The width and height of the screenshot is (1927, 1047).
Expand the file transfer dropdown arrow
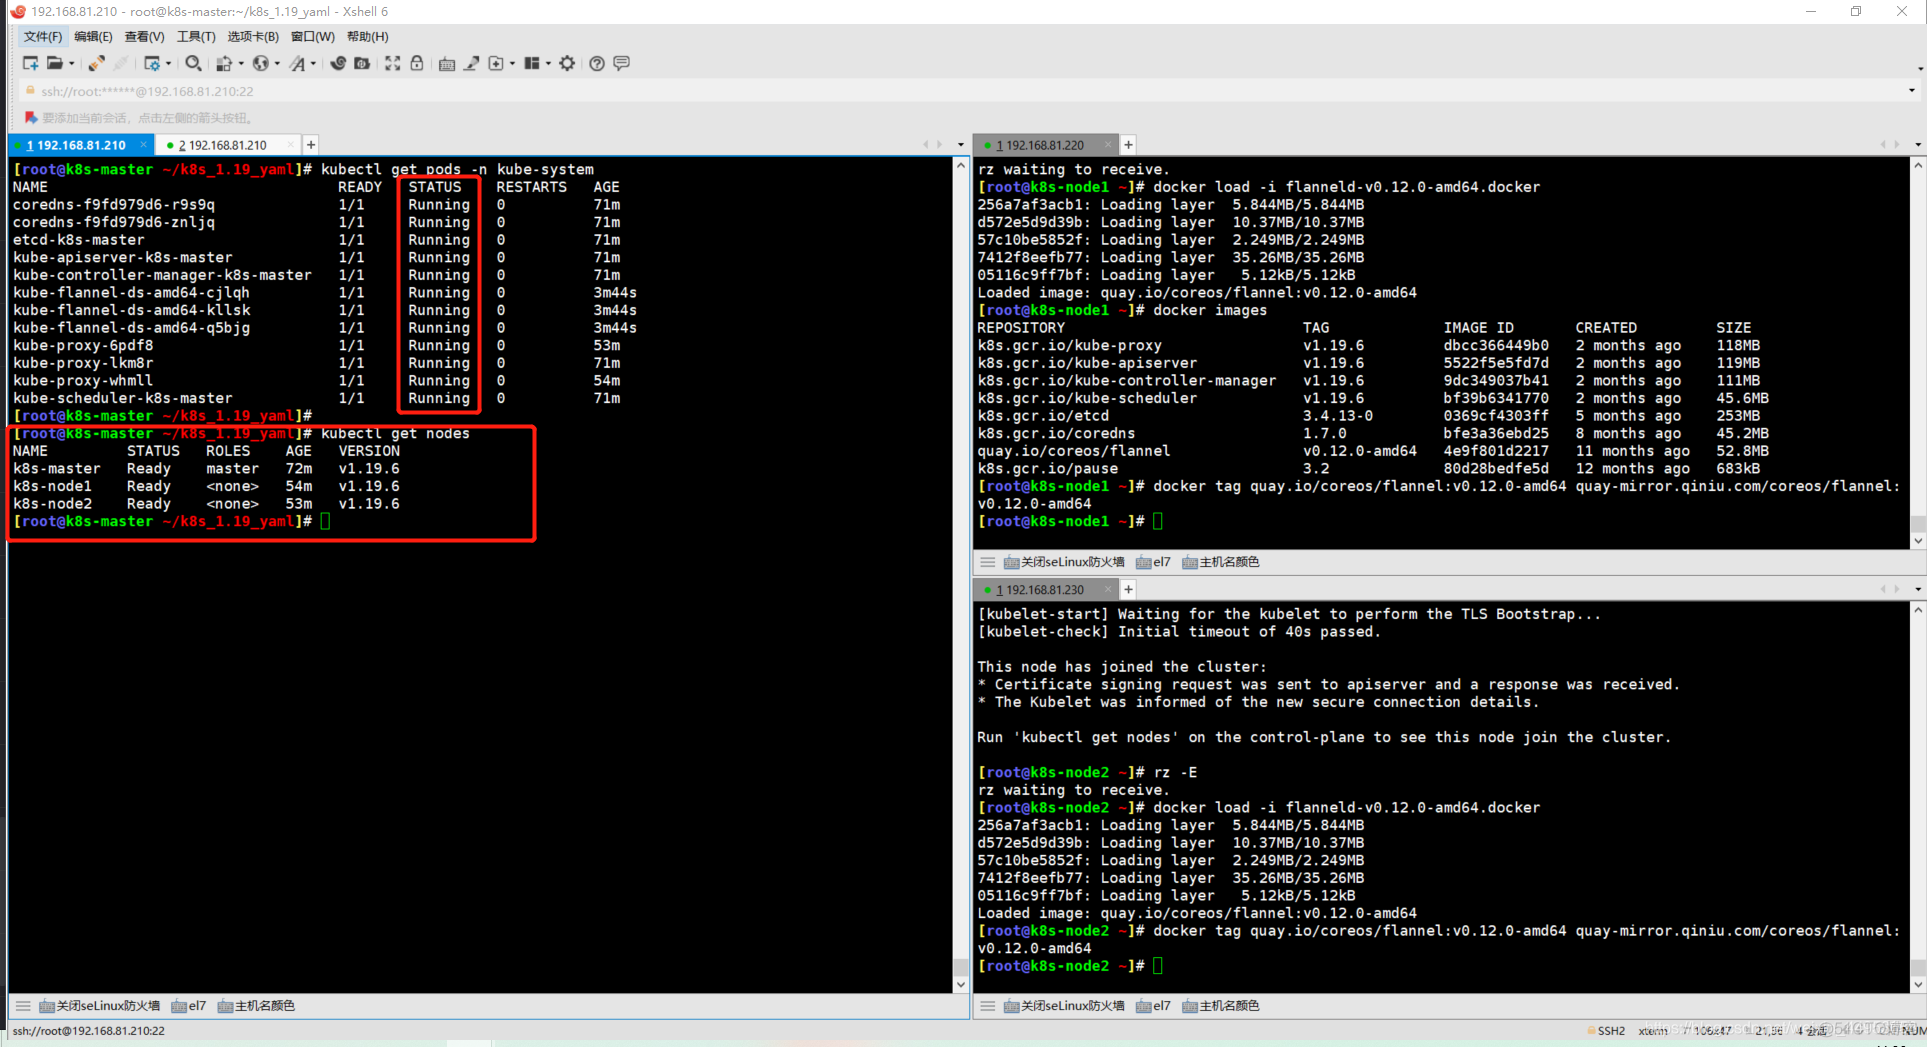[x=241, y=64]
